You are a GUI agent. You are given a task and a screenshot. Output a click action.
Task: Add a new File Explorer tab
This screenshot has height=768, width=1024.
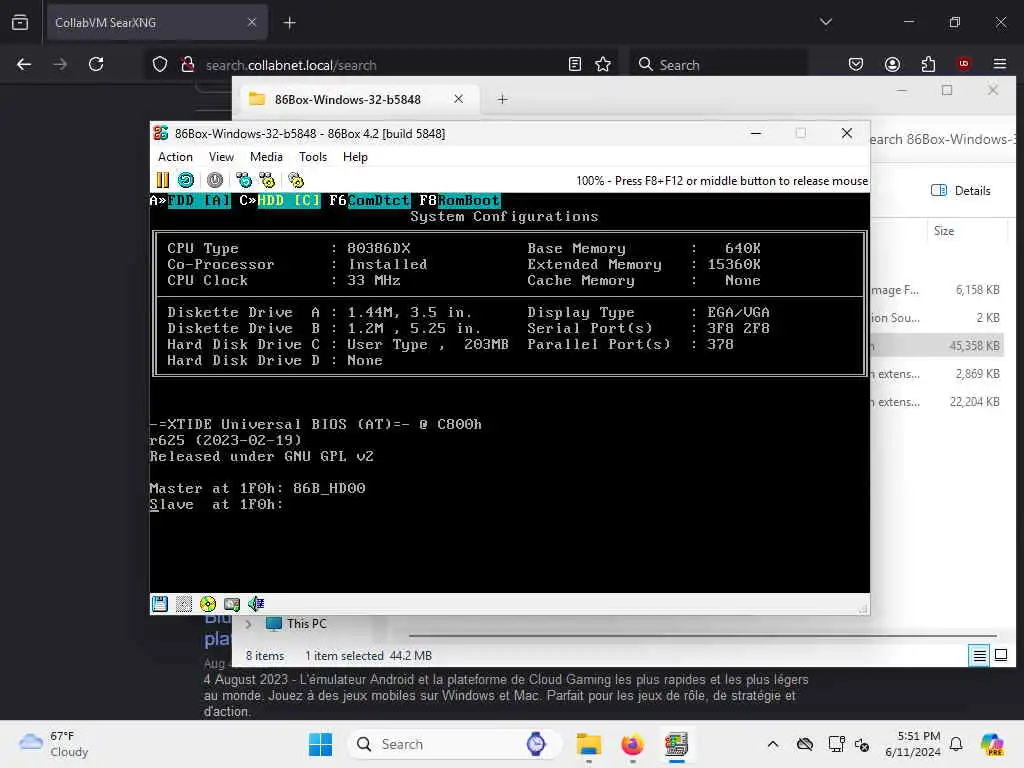pos(502,99)
